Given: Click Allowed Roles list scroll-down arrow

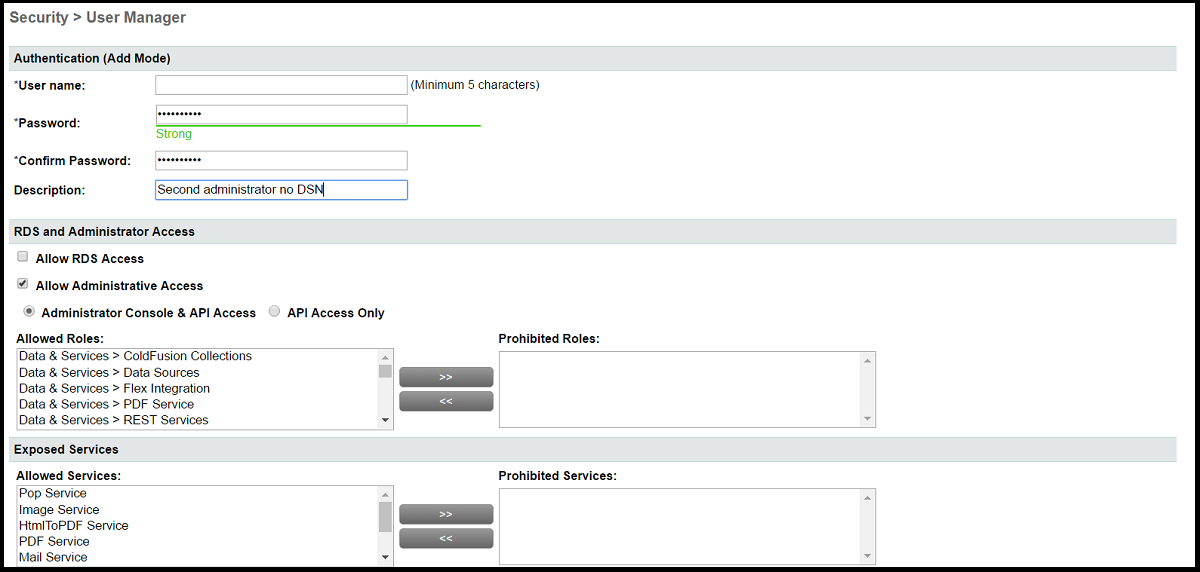Looking at the screenshot, I should (385, 421).
